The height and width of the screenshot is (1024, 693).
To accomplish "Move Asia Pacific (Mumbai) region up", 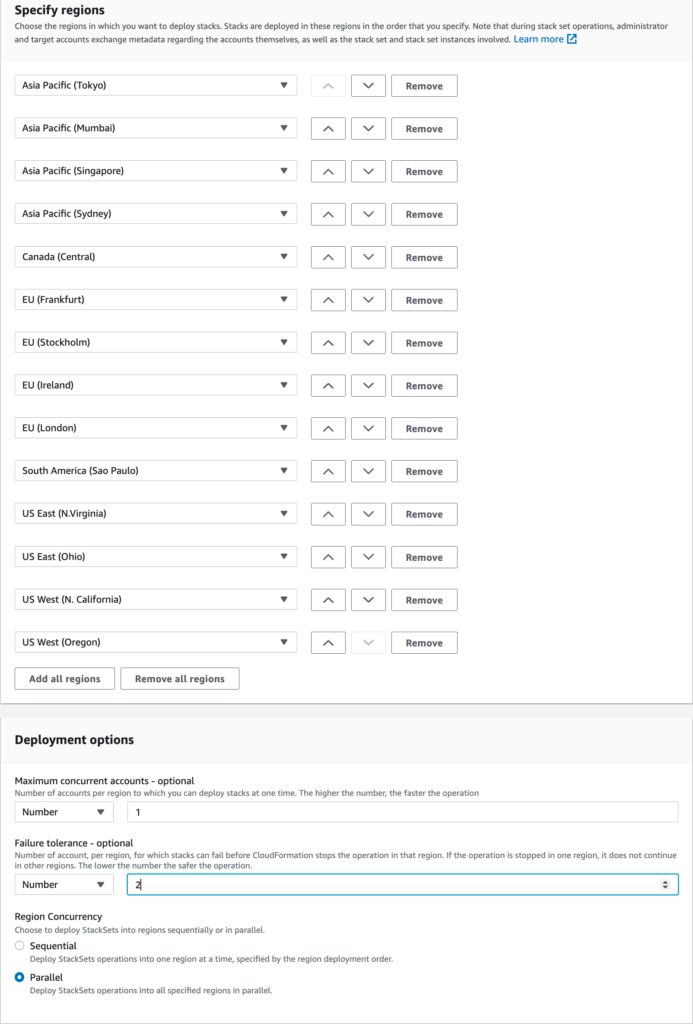I will click(x=328, y=129).
